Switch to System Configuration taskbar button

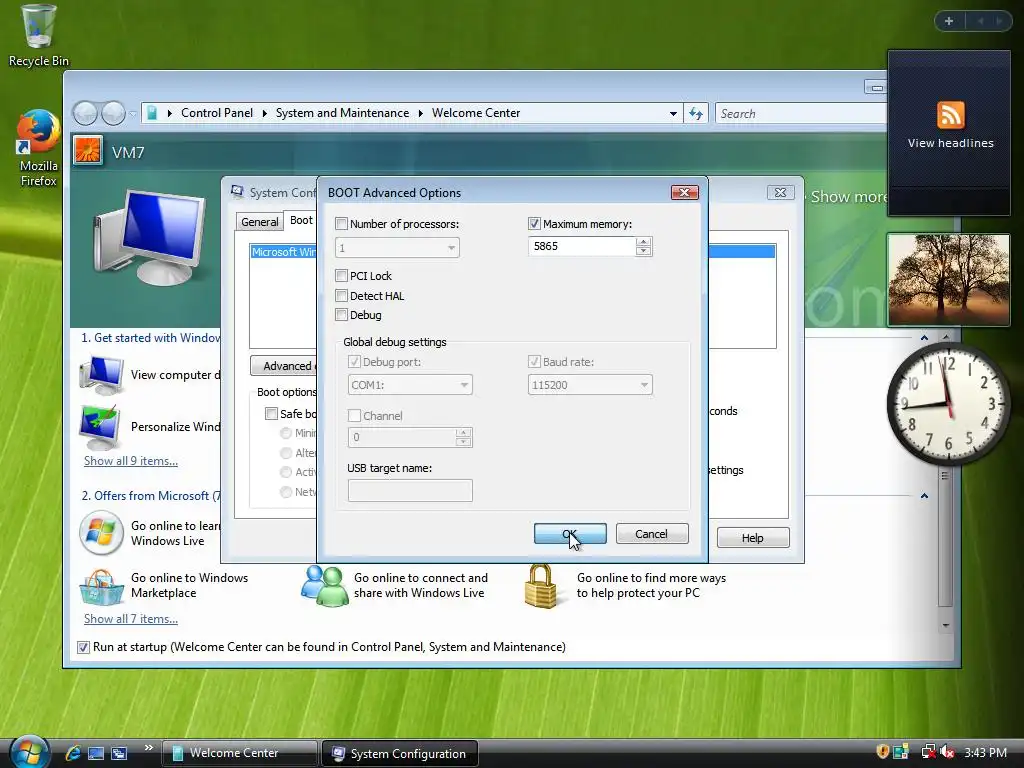(400, 754)
